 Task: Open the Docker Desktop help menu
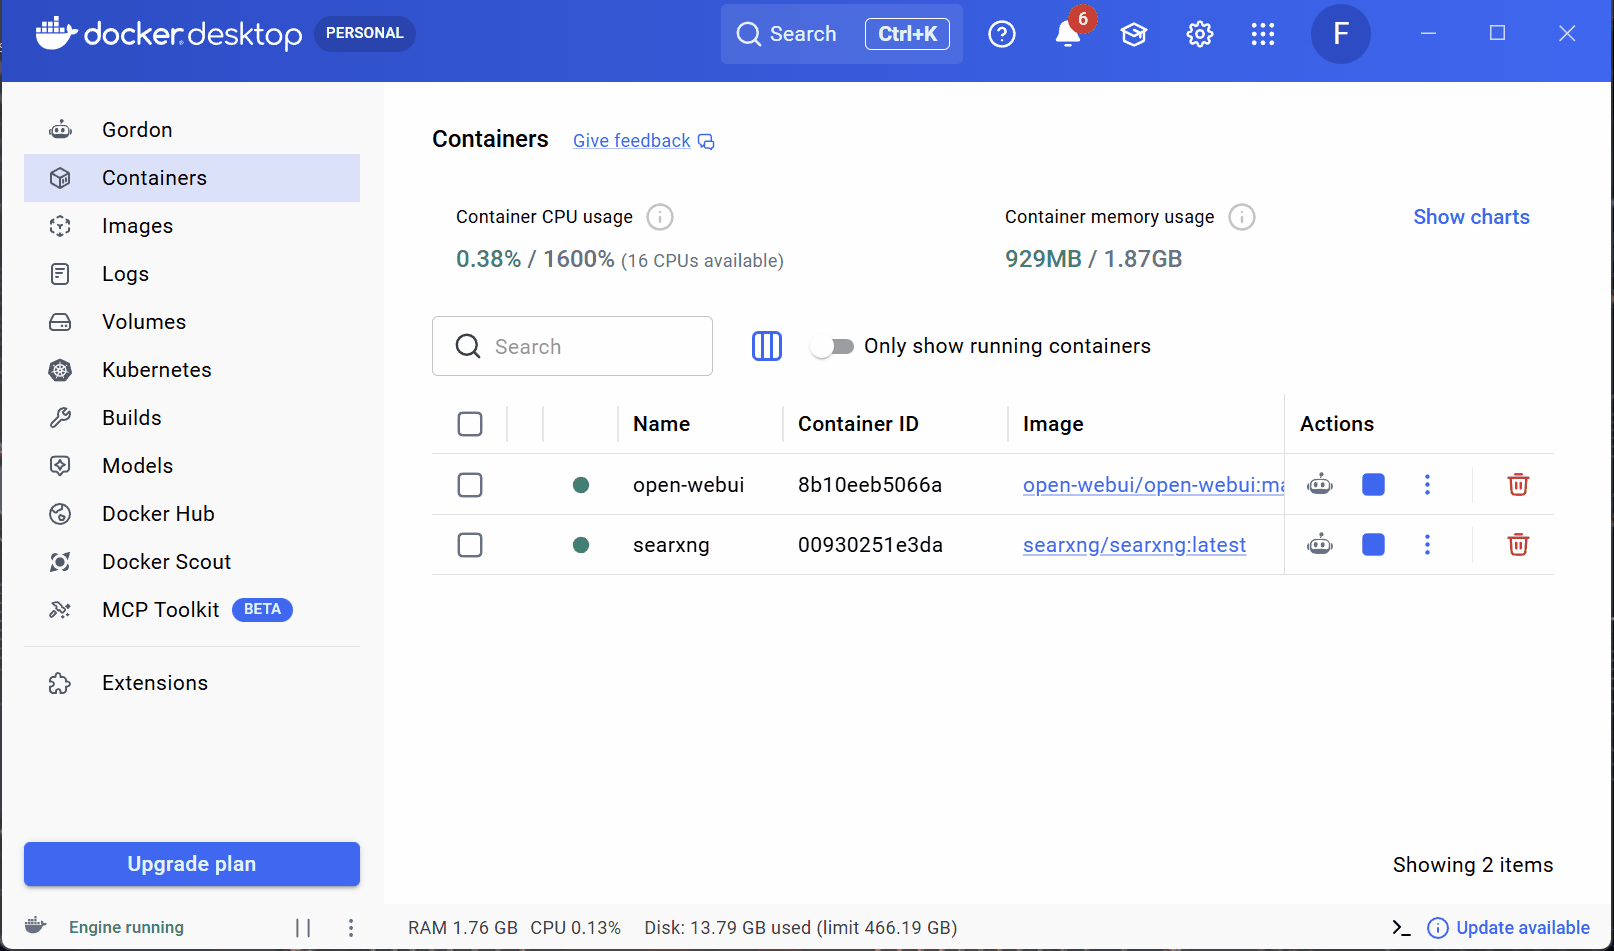(1001, 34)
